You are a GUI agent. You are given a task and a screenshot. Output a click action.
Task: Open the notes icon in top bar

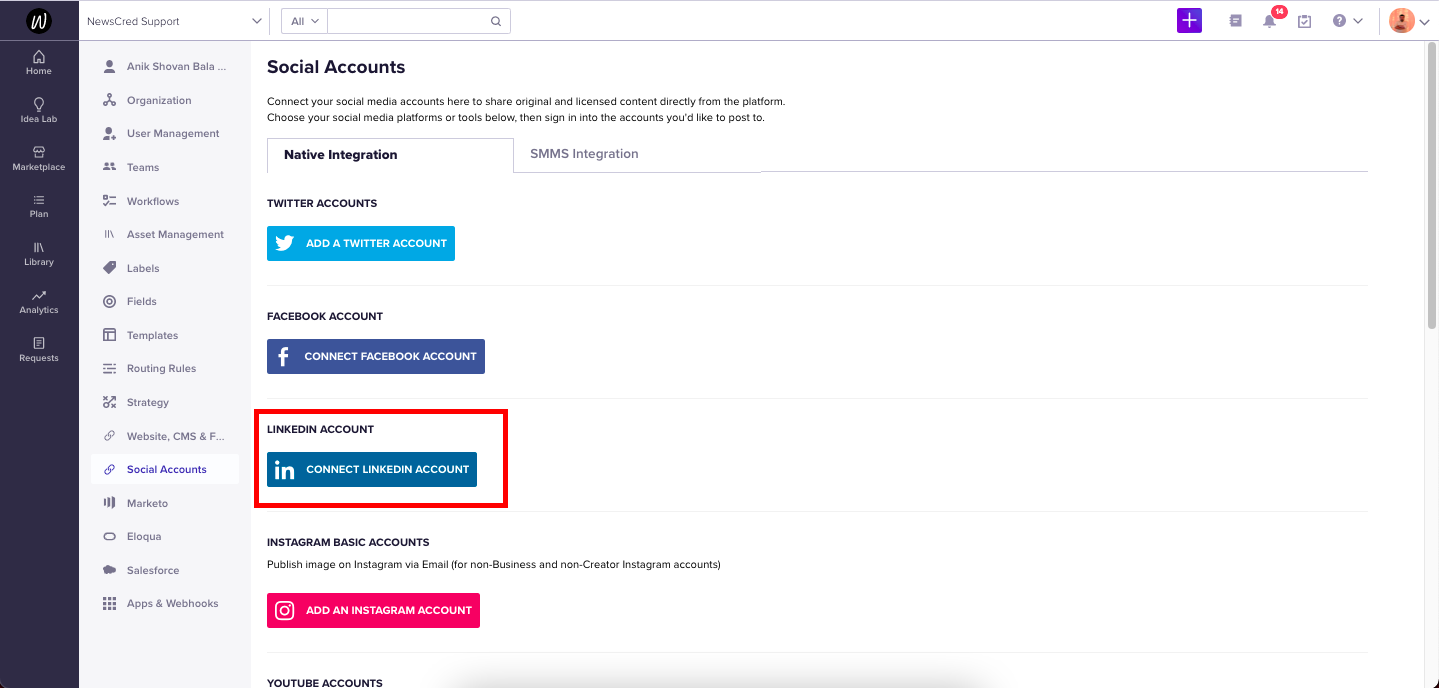pyautogui.click(x=1236, y=21)
